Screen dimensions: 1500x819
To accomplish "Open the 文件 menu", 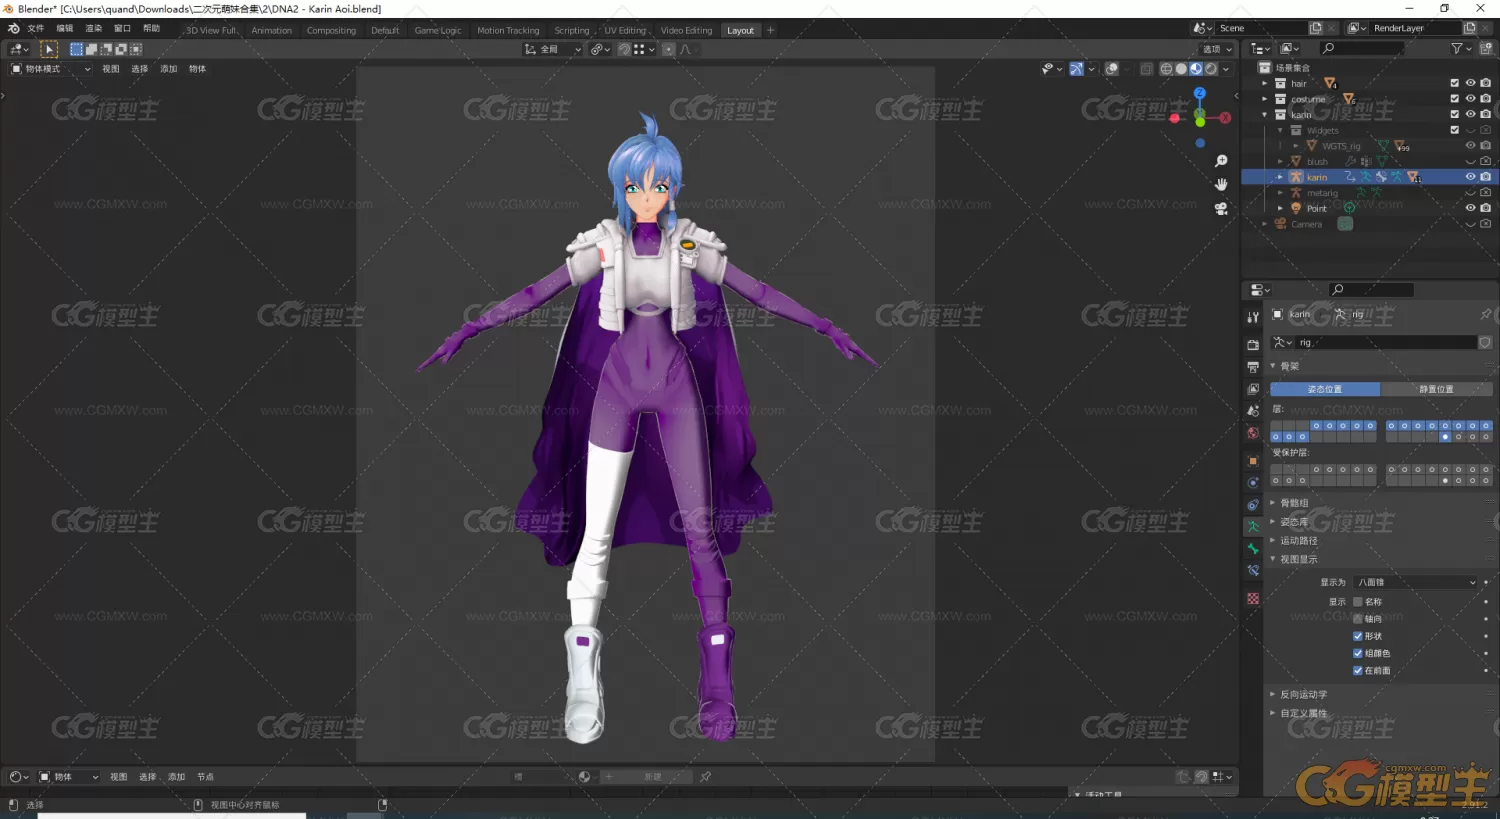I will (x=36, y=29).
